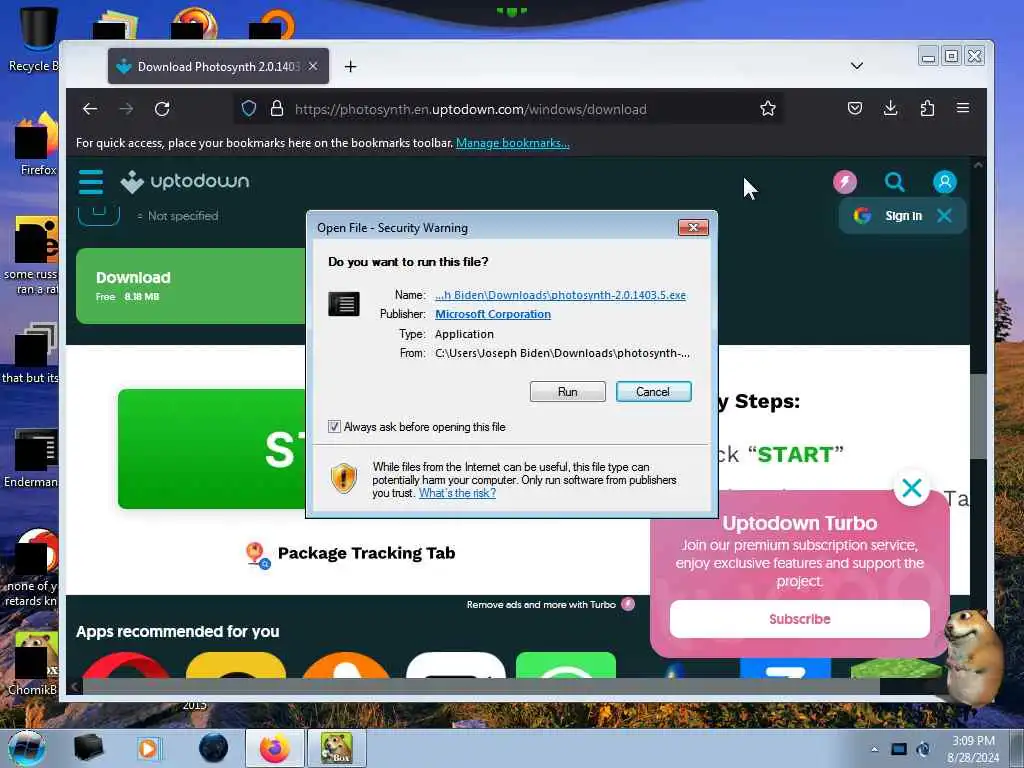Image resolution: width=1024 pixels, height=768 pixels.
Task: Click the network monitor tray icon
Action: coord(899,749)
